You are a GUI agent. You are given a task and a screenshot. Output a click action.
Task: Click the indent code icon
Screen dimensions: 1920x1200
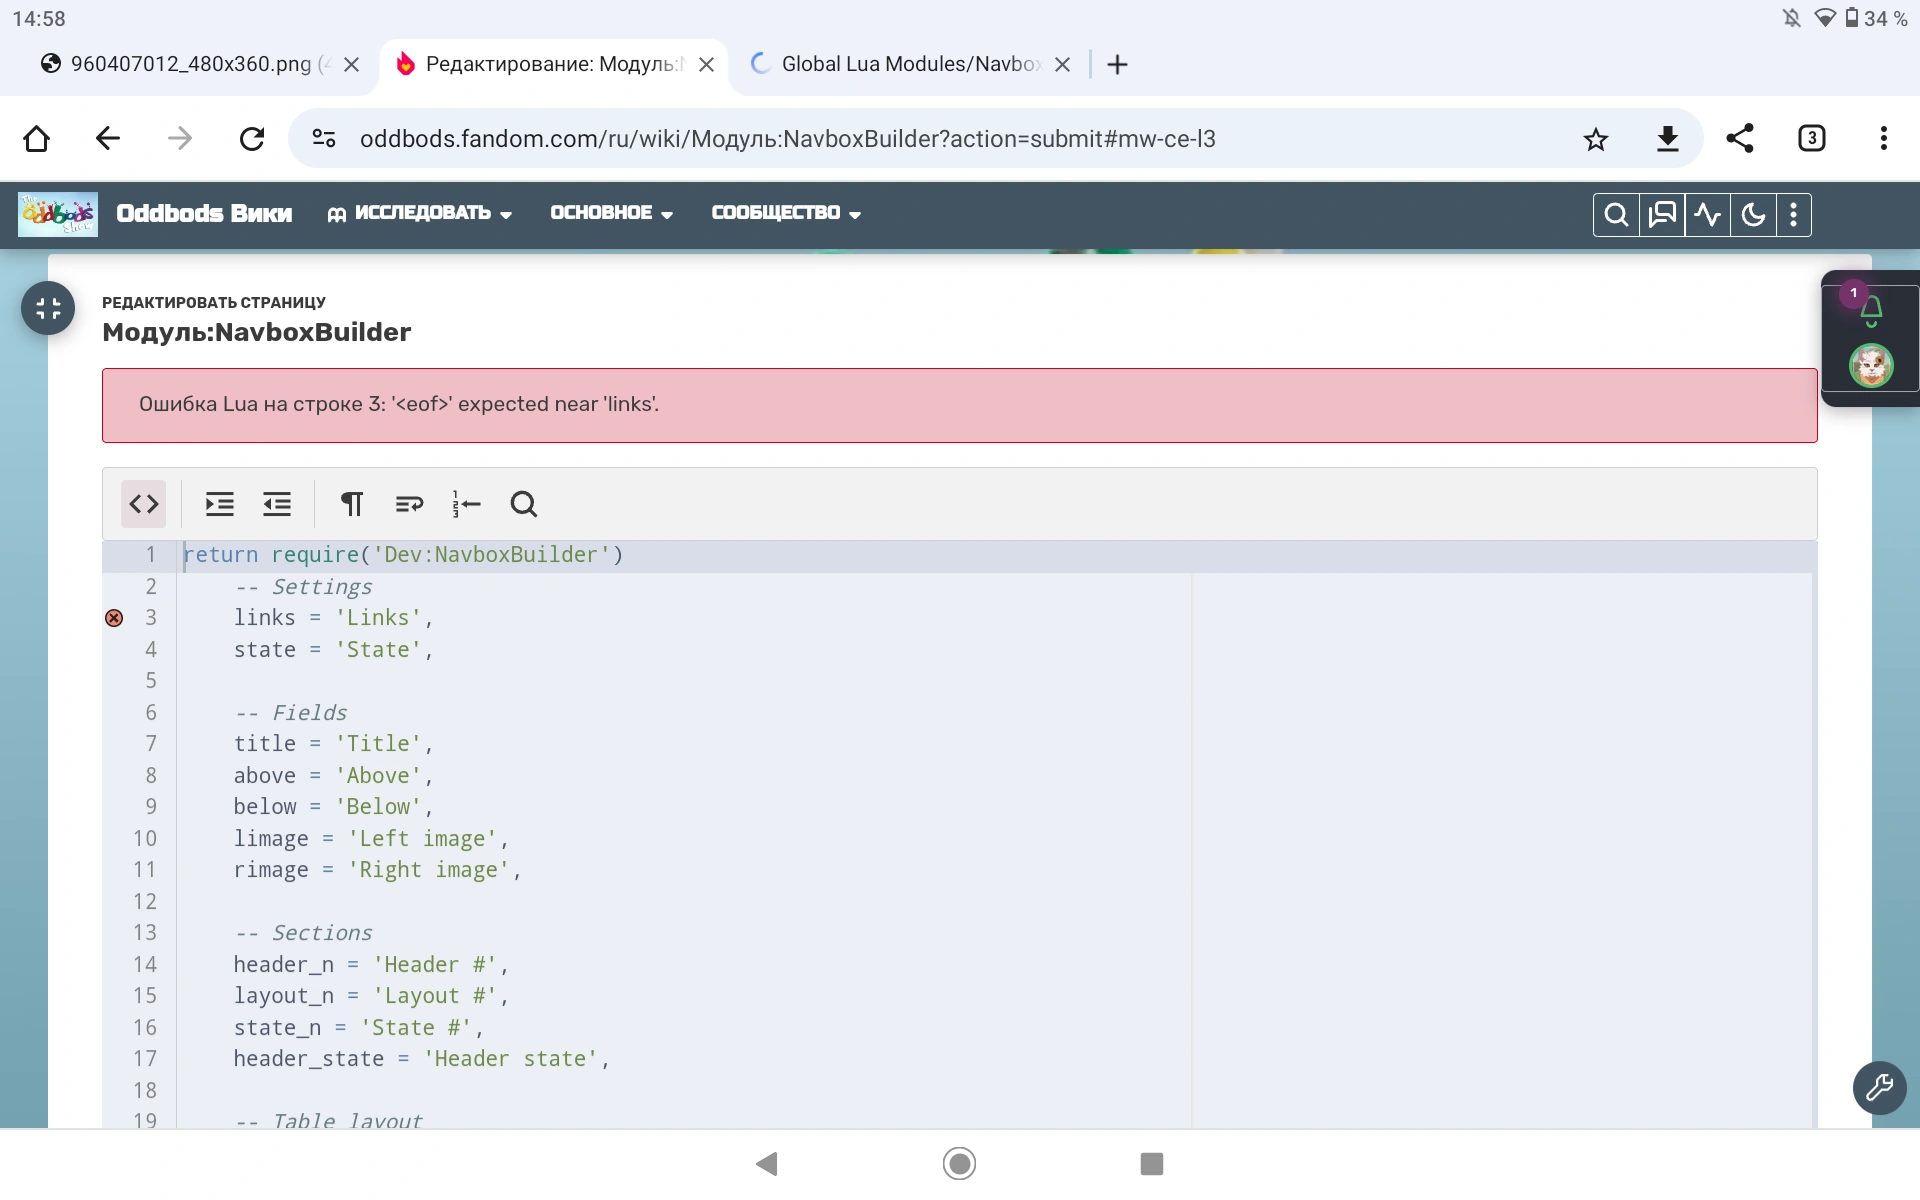tap(219, 504)
